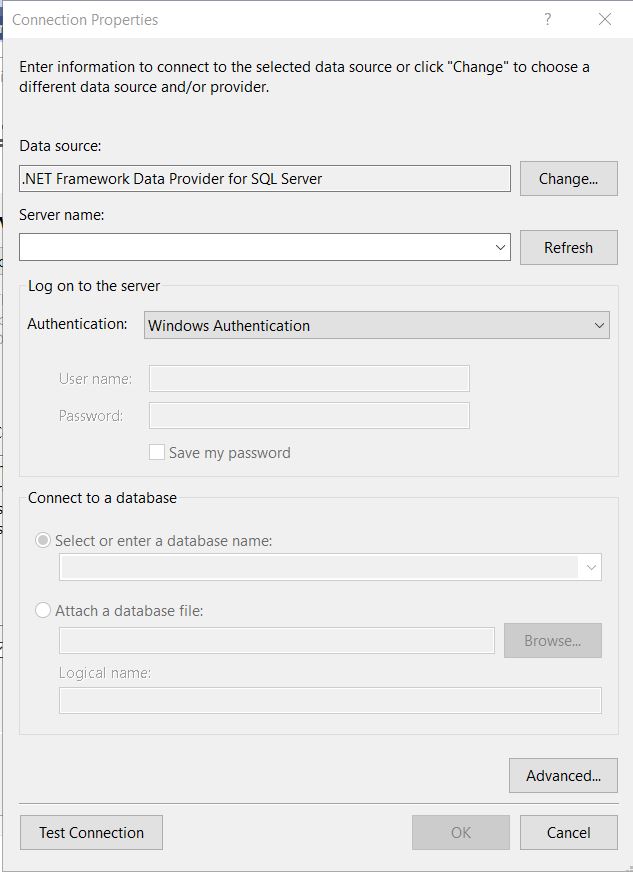Enable the Save my password checkbox
633x872 pixels.
click(157, 452)
